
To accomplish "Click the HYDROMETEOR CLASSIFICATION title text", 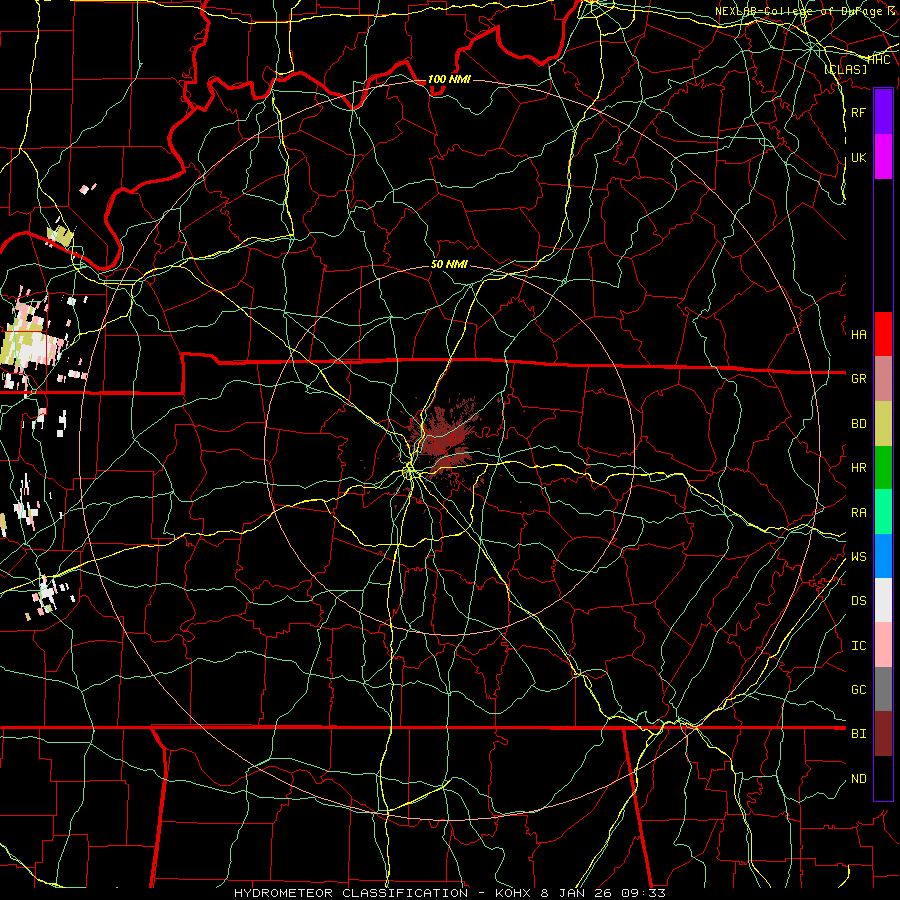I will [x=351, y=893].
